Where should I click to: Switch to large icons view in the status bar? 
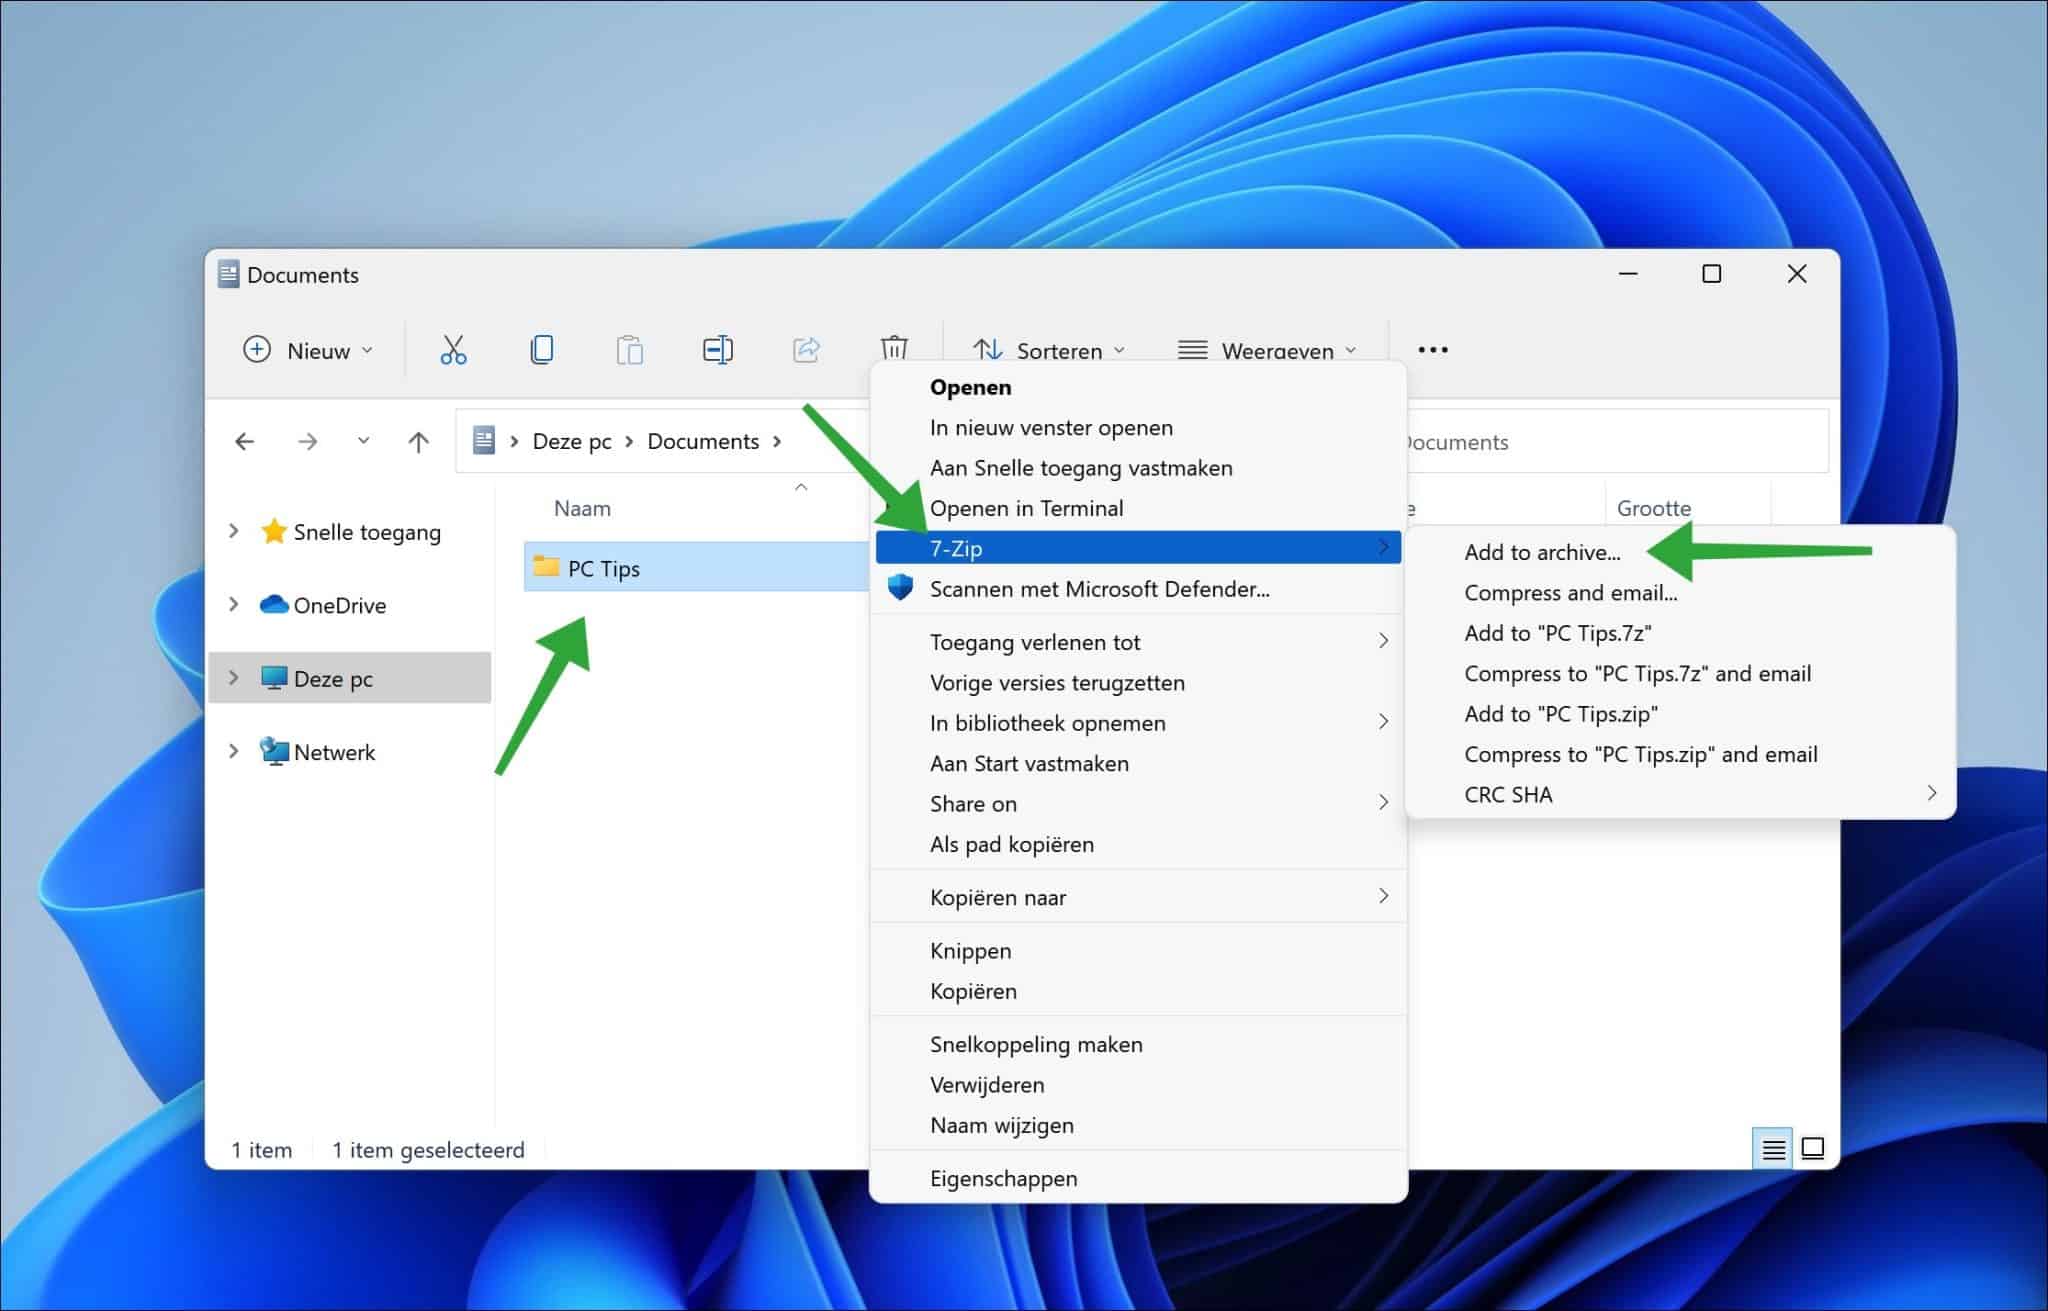point(1812,1150)
